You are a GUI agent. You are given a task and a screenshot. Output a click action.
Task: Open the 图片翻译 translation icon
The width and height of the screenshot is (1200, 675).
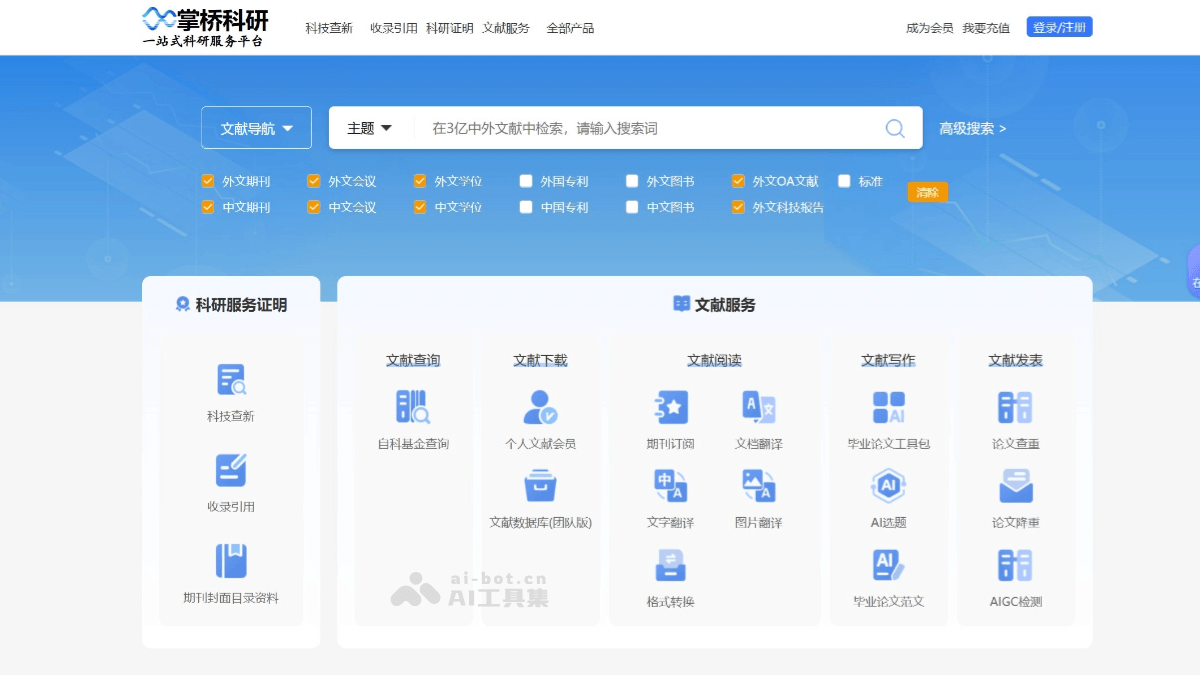pos(758,486)
